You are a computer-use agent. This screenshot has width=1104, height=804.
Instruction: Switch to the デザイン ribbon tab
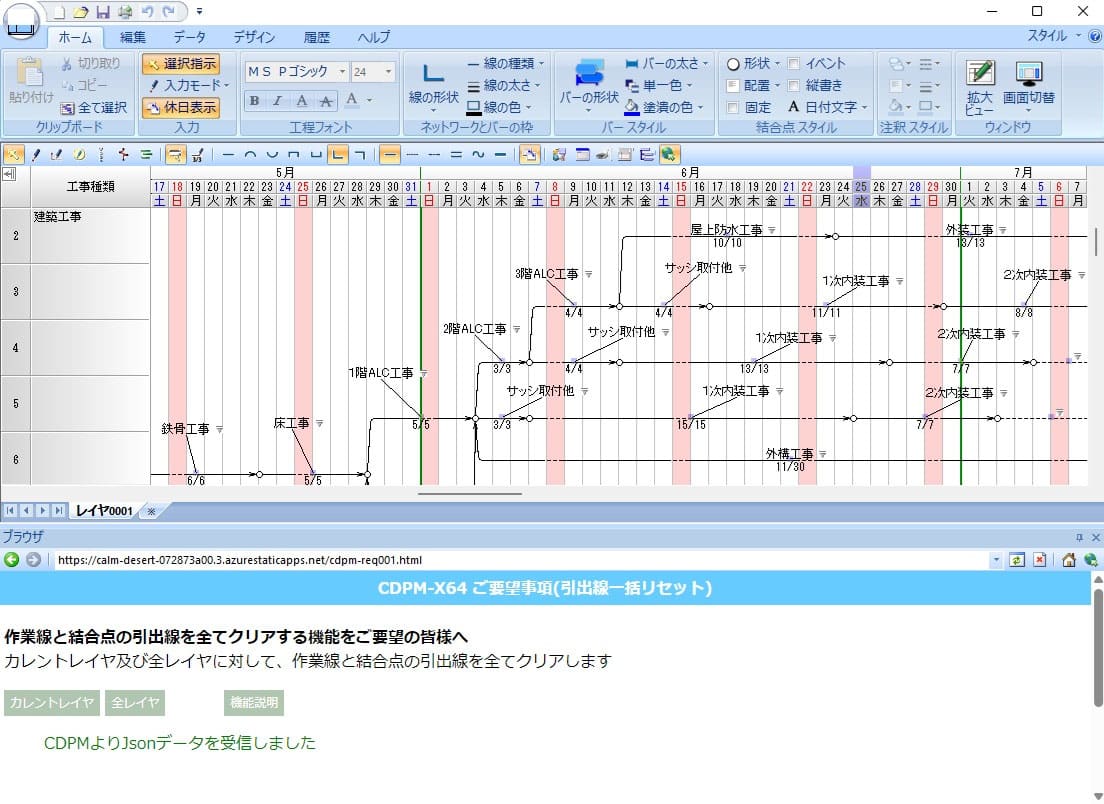pos(254,37)
